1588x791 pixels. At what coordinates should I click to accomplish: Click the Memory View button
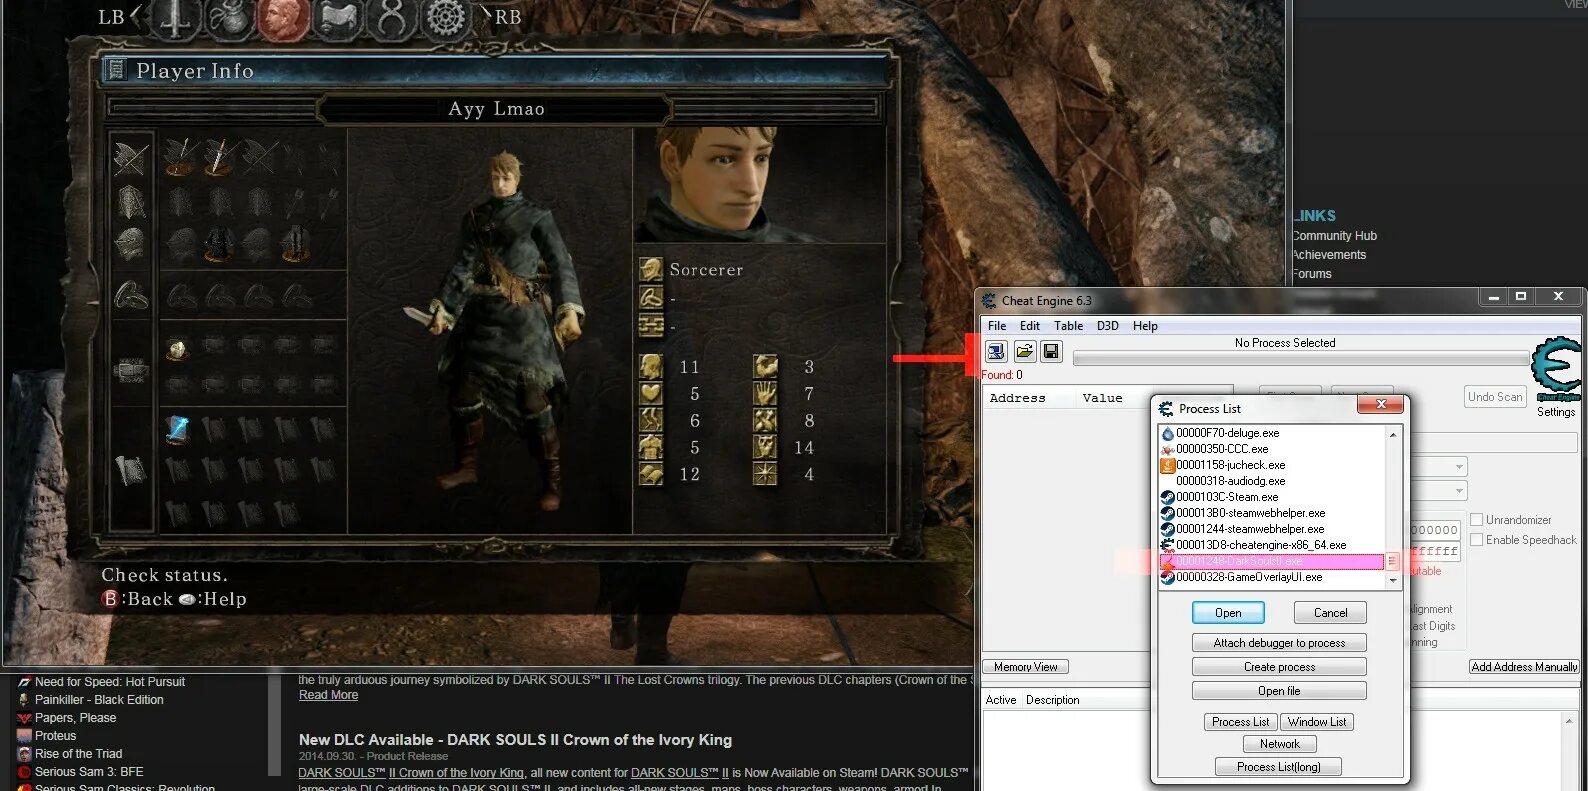(x=1025, y=667)
